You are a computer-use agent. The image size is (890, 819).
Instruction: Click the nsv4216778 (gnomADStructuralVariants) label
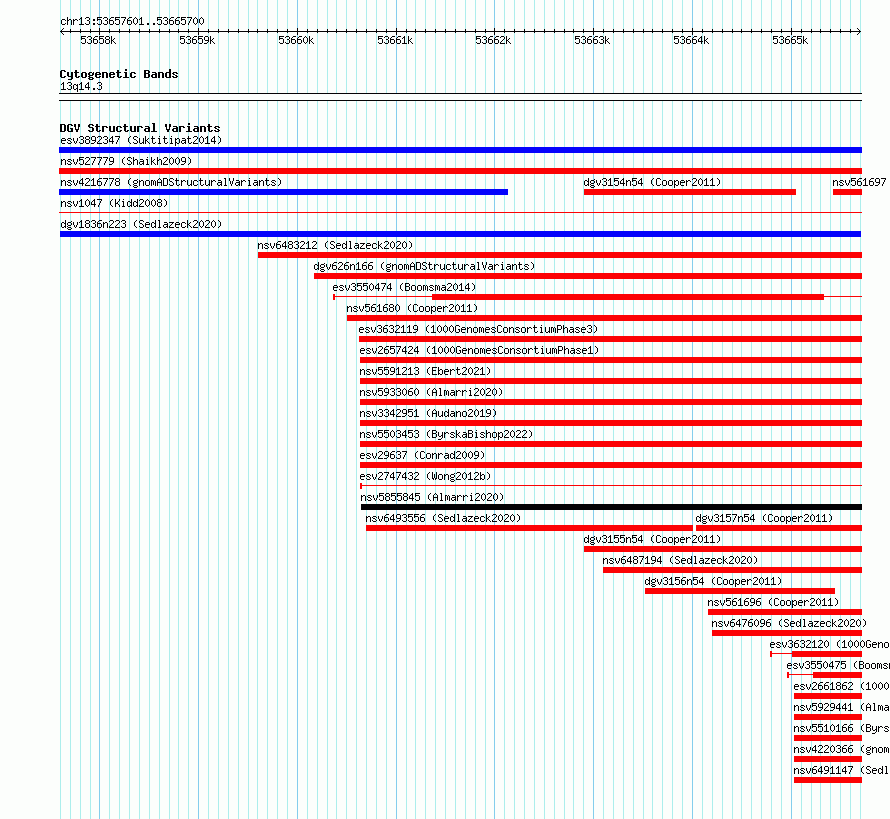point(171,182)
